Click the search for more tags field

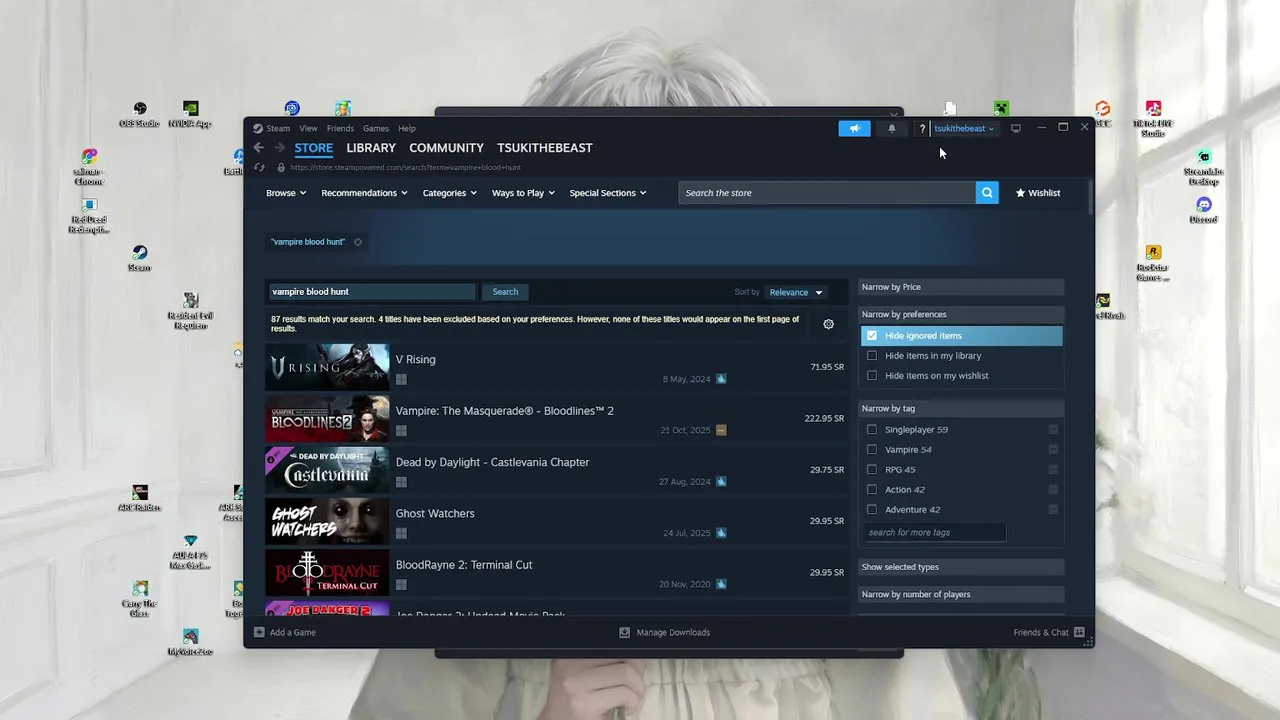click(x=934, y=532)
